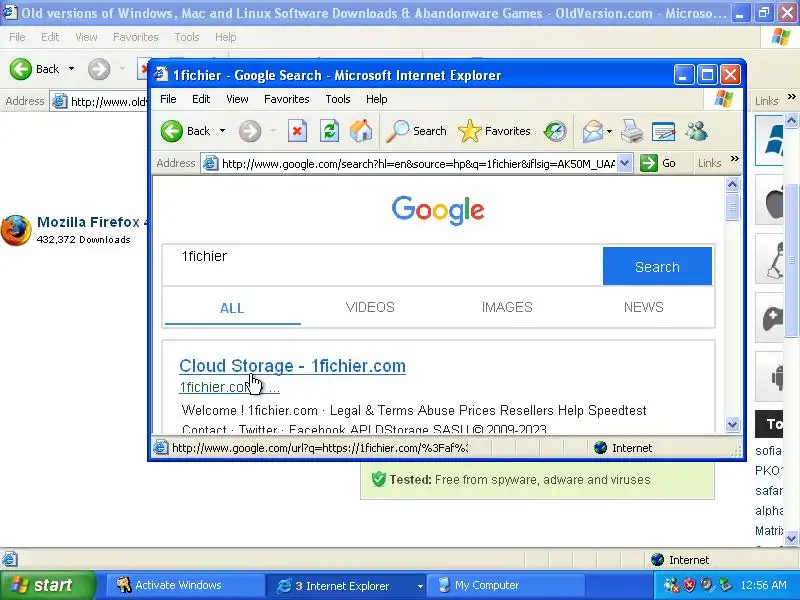
Task: Click the scroll up arrow of the Google page
Action: [x=733, y=184]
